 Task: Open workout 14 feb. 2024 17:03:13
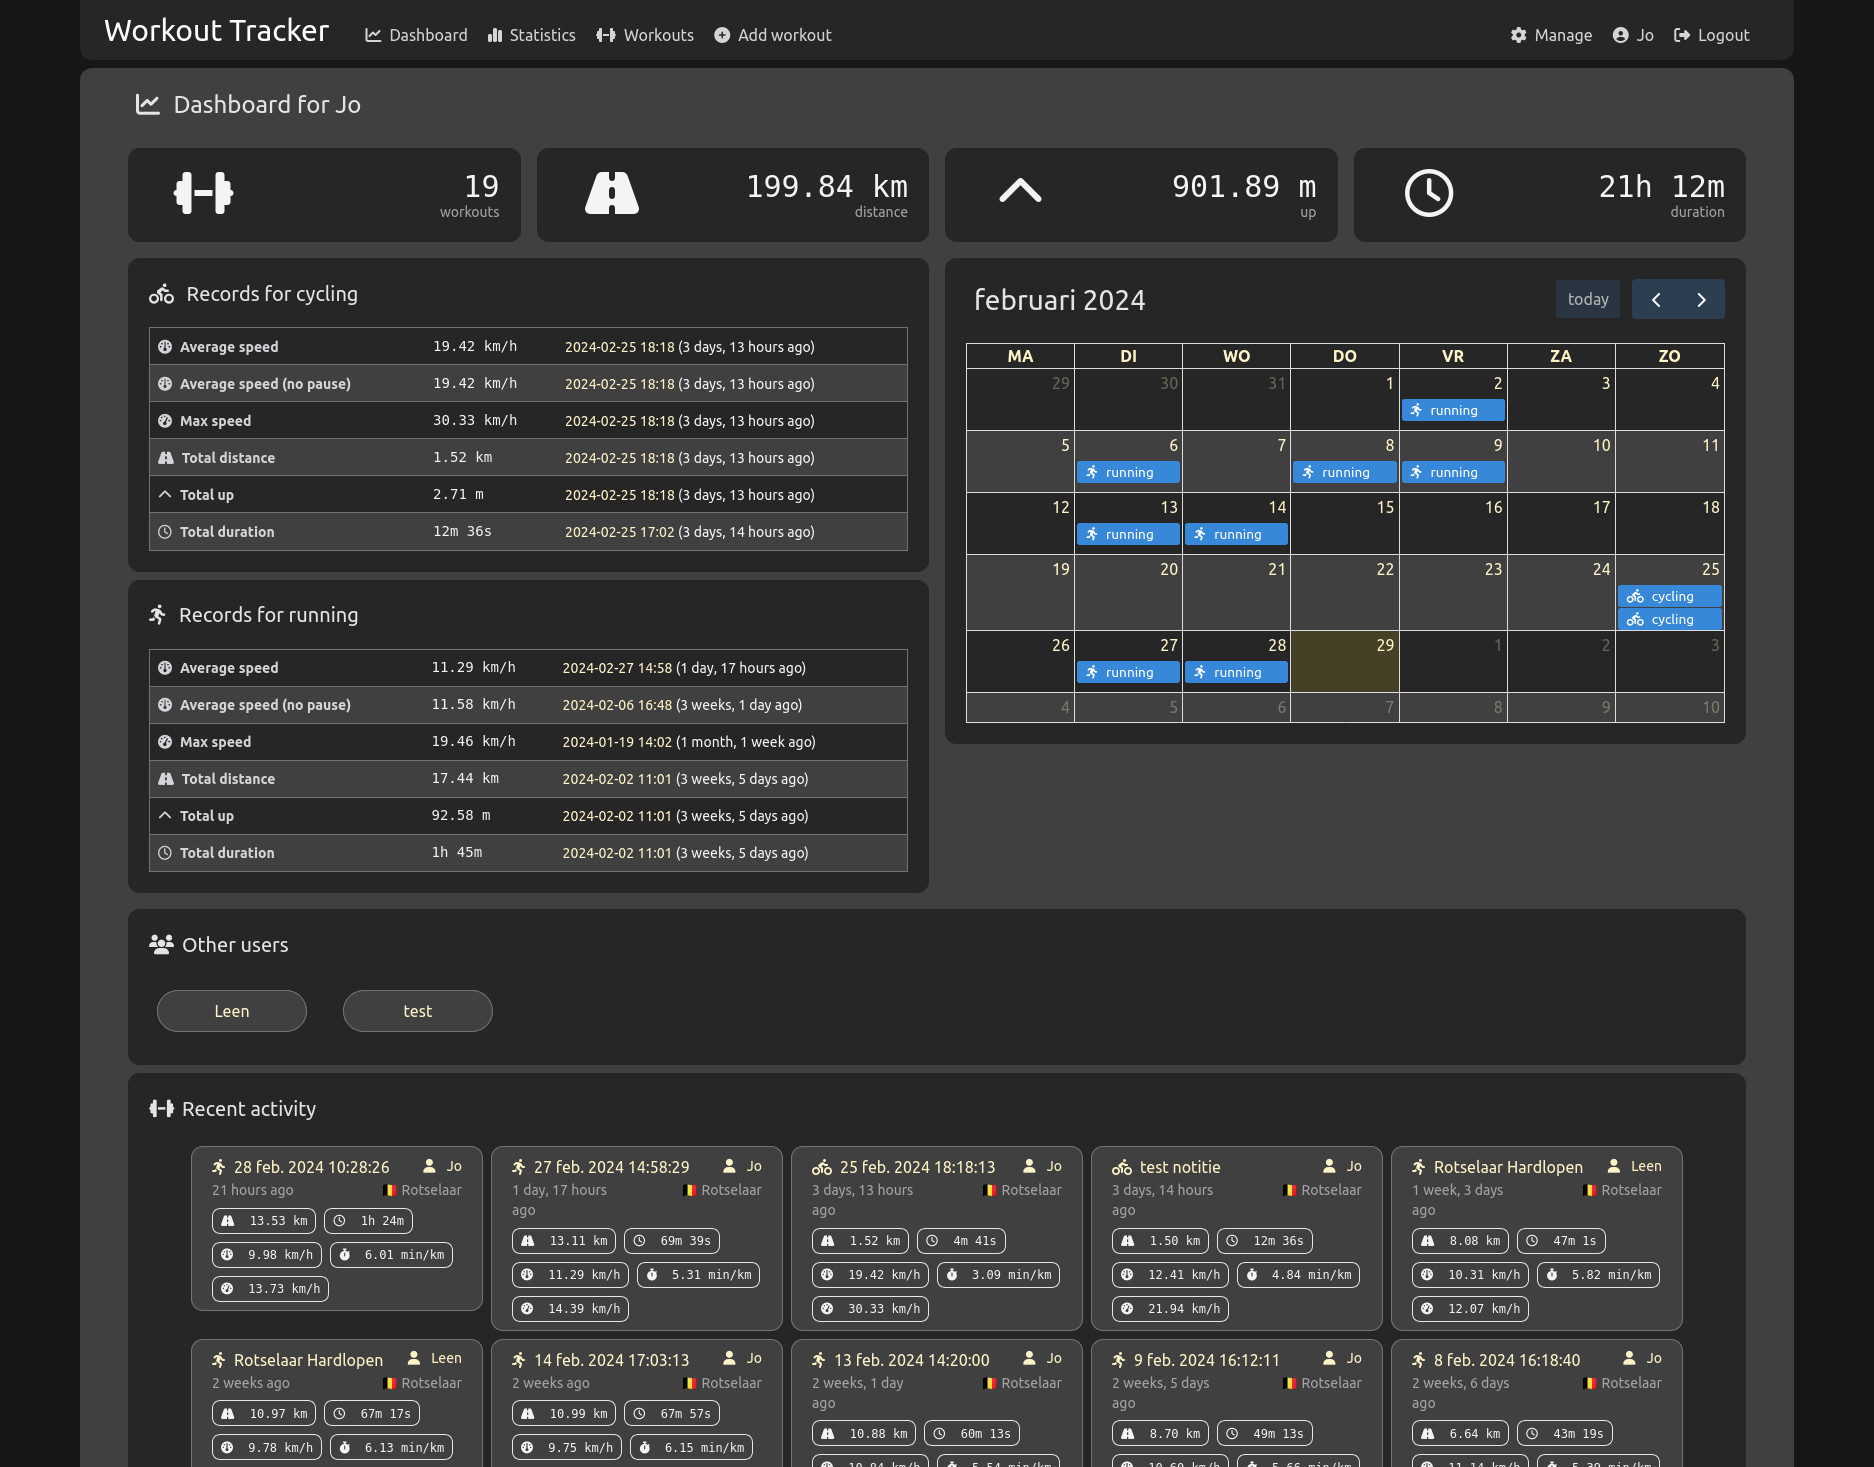pos(612,1360)
